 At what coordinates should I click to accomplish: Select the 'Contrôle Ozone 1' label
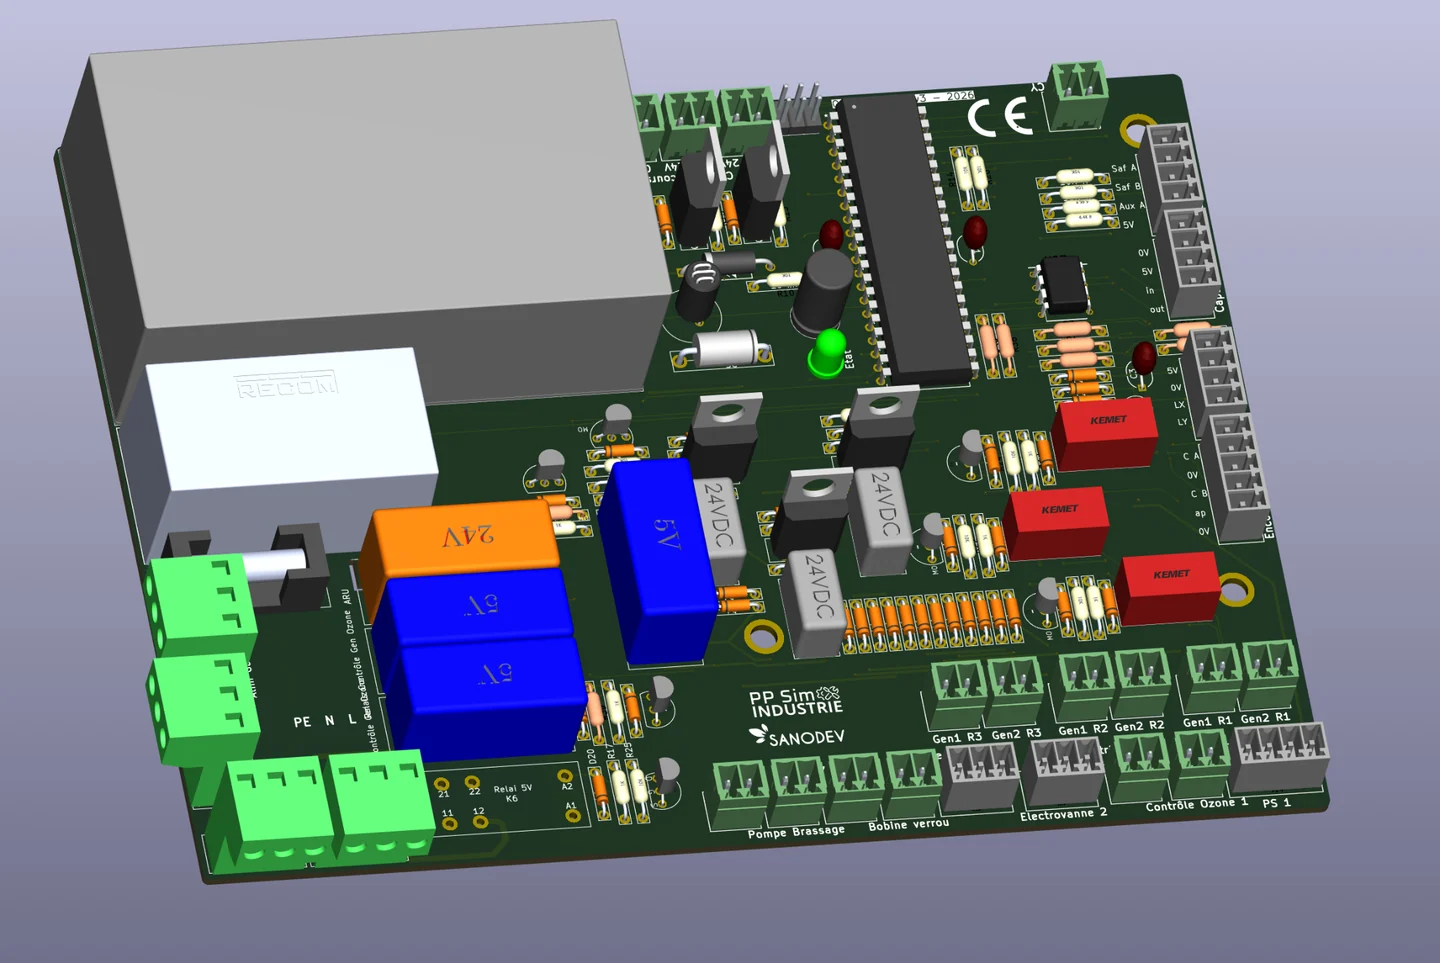[1196, 804]
